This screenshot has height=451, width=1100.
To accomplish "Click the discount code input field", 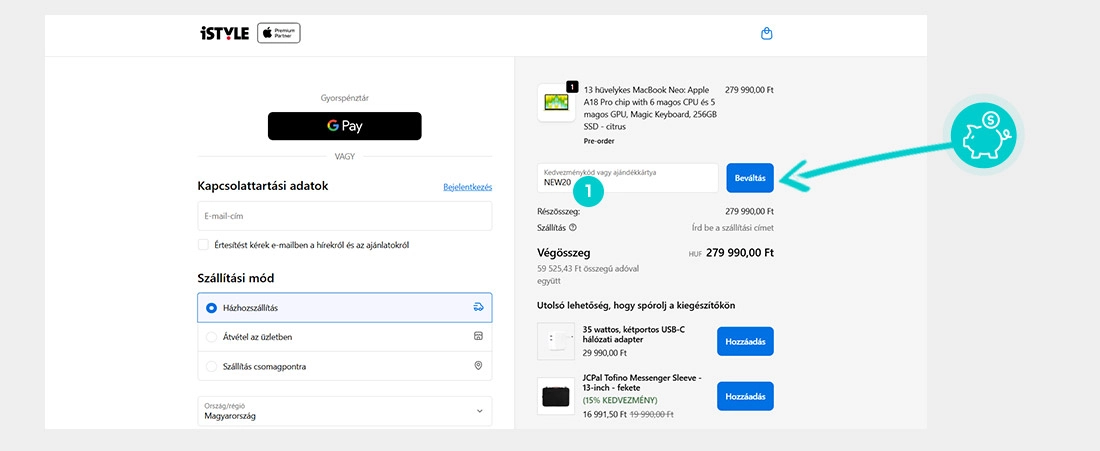I will [628, 177].
